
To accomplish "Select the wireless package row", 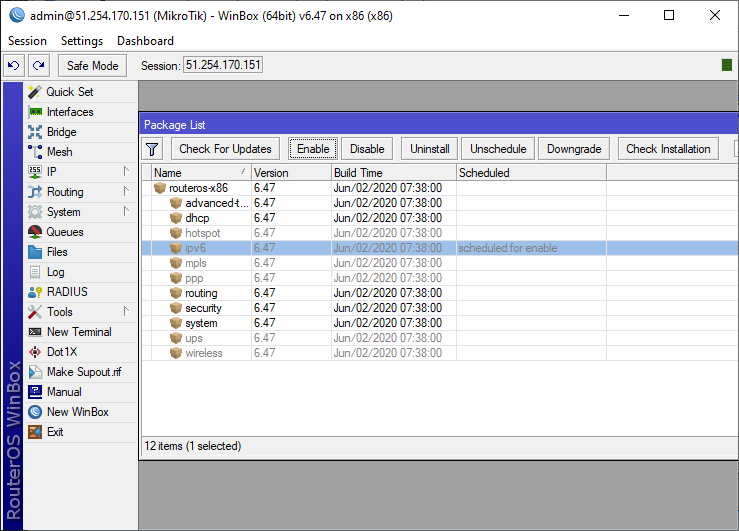I will pos(440,353).
